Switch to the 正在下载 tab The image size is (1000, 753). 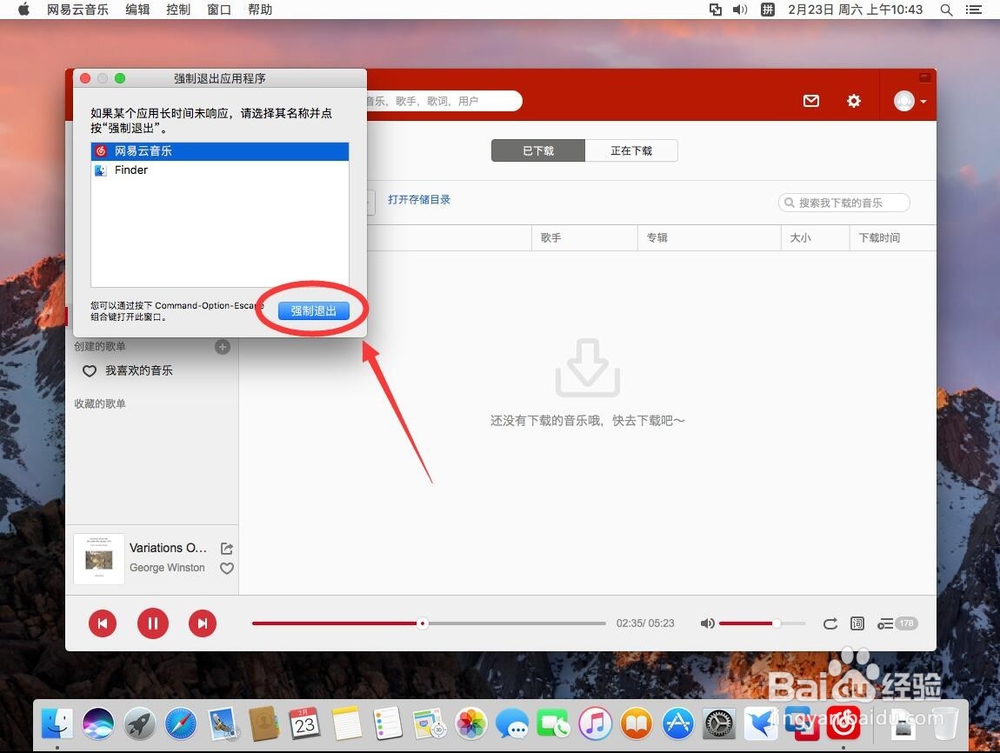pos(631,150)
